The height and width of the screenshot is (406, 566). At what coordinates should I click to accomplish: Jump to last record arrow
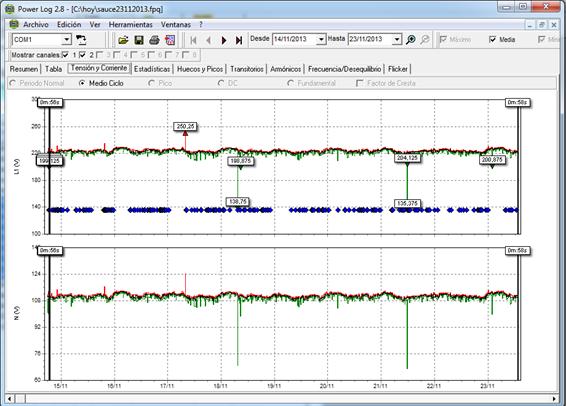click(x=239, y=40)
